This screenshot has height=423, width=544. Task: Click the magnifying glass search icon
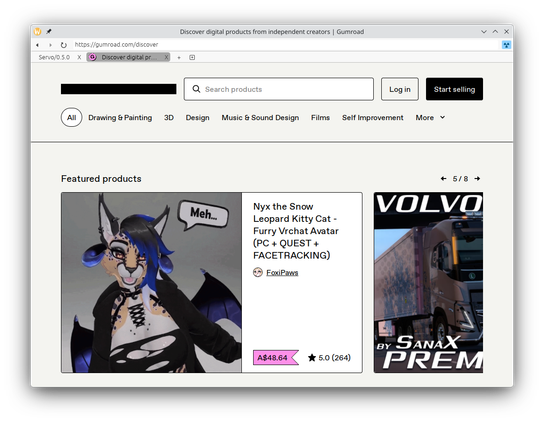tap(196, 89)
